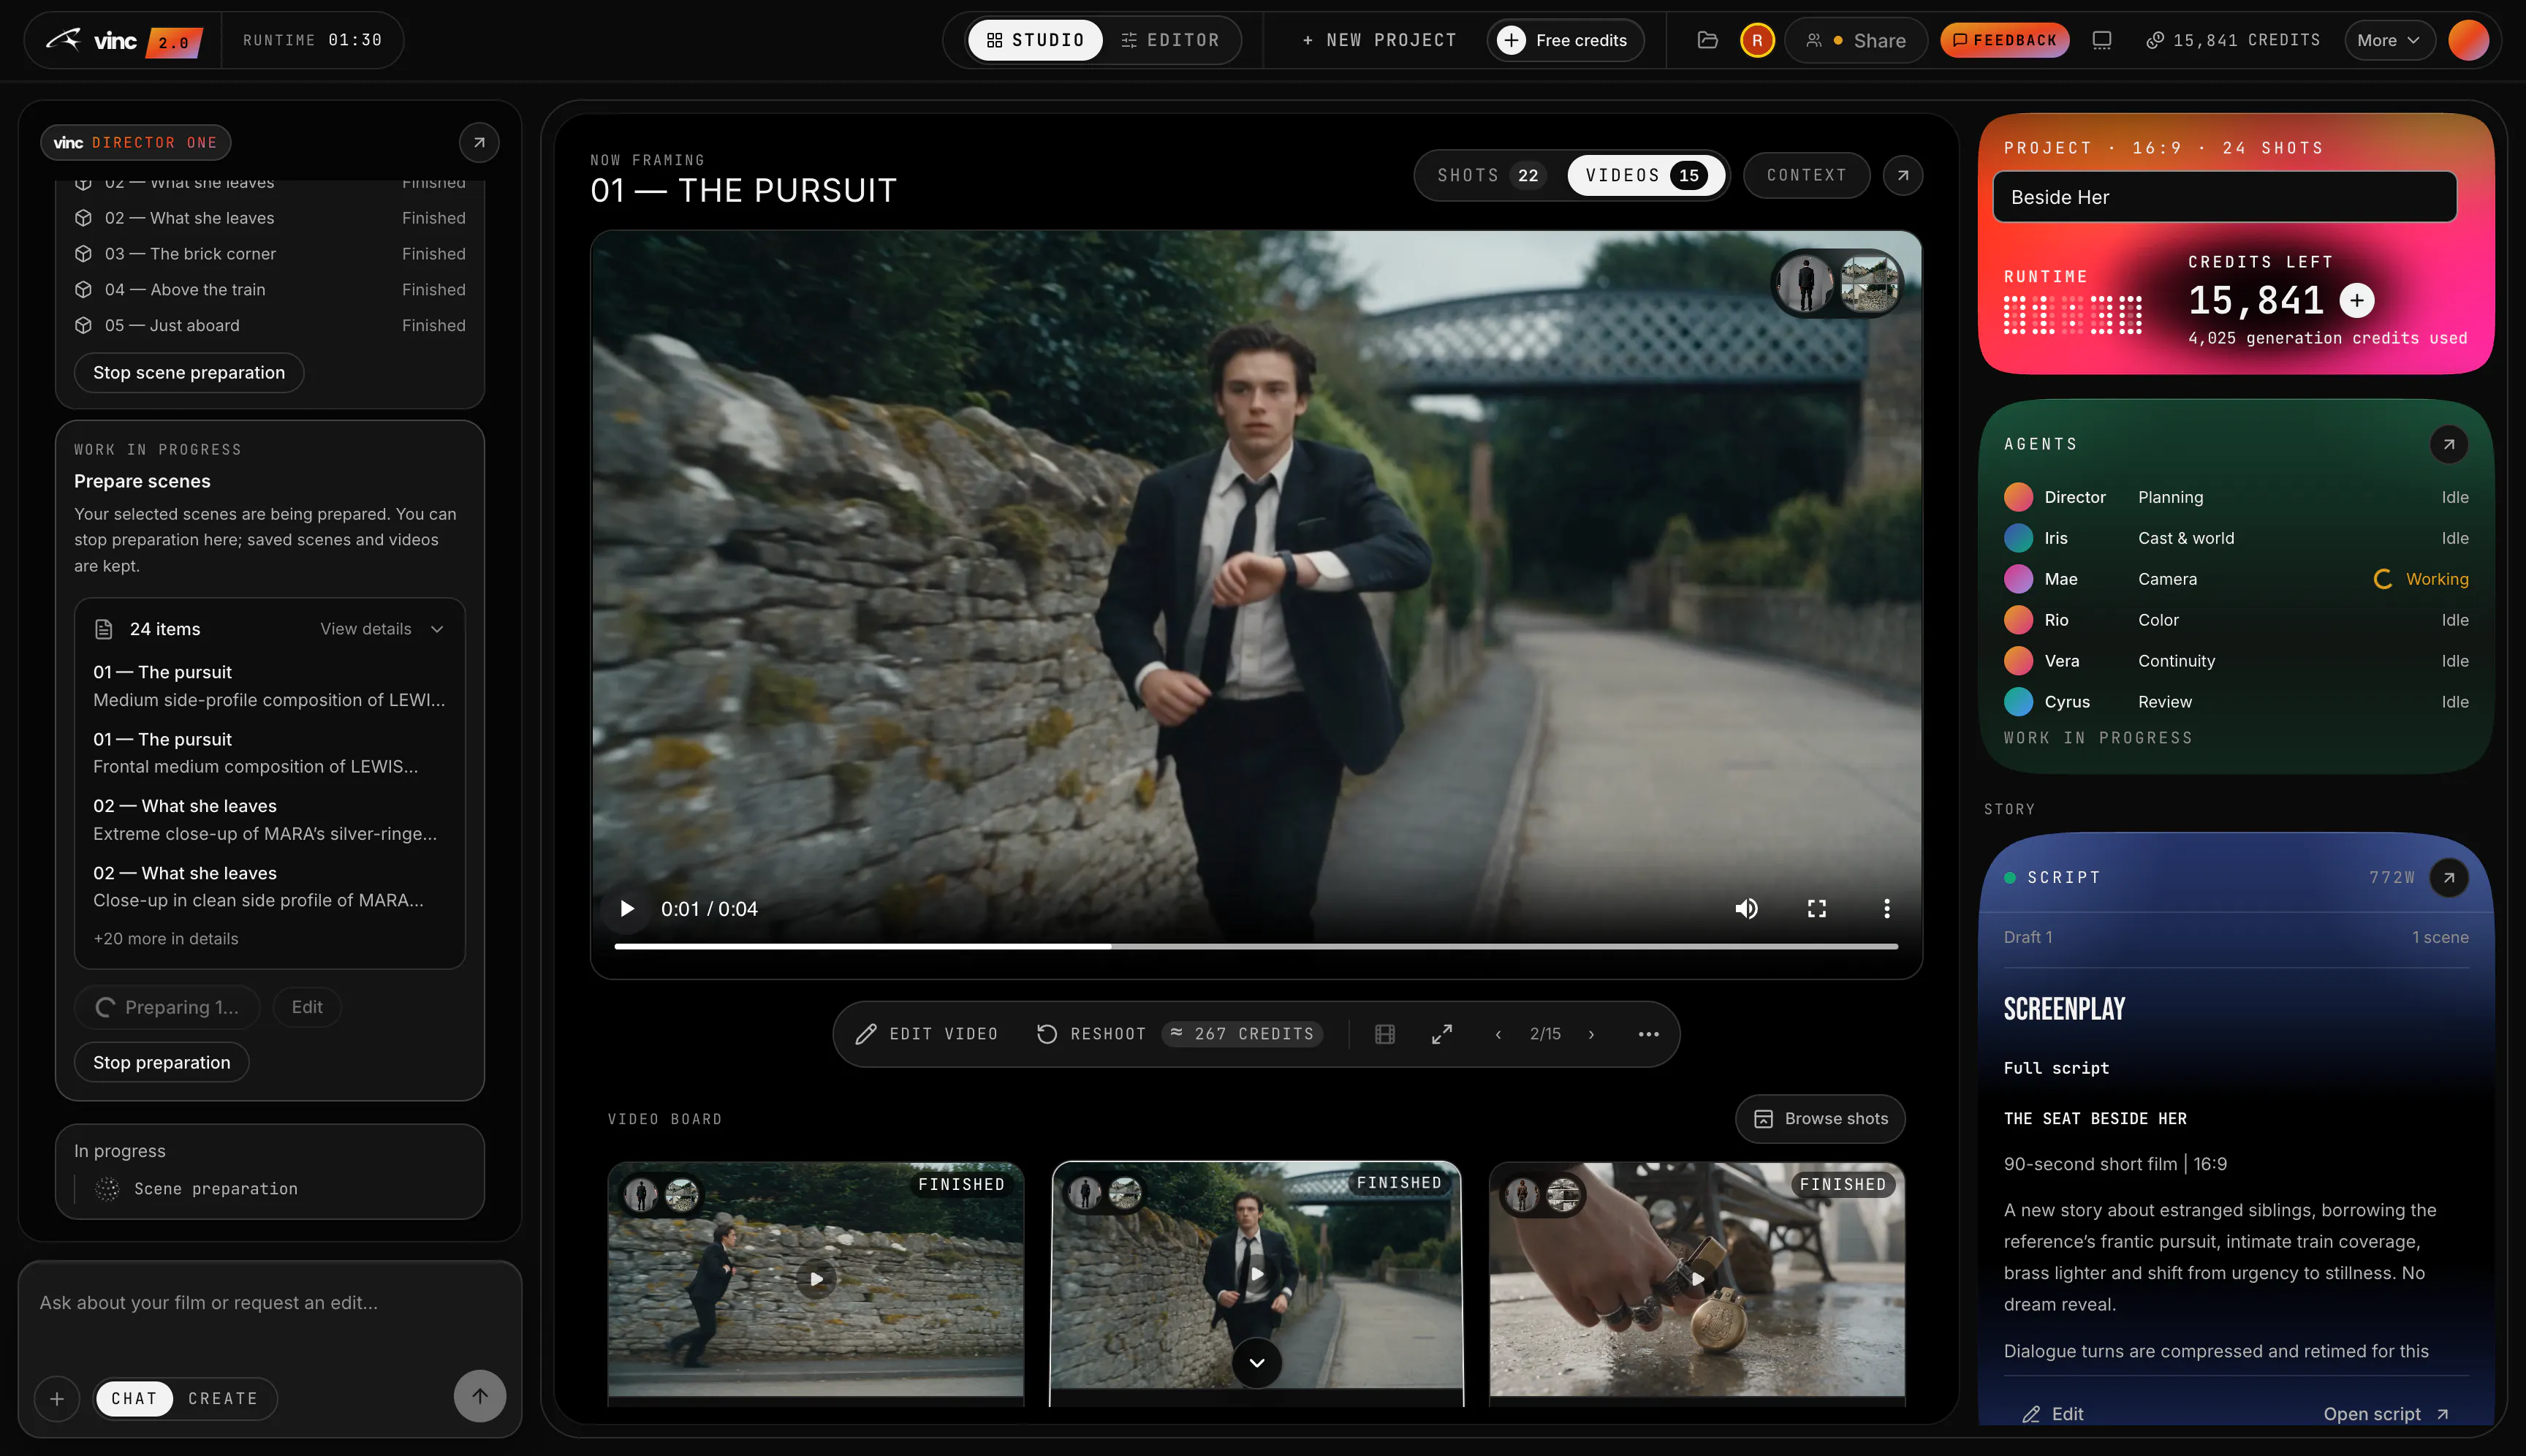Open the Script card expand arrow
2526x1456 pixels.
[2449, 877]
